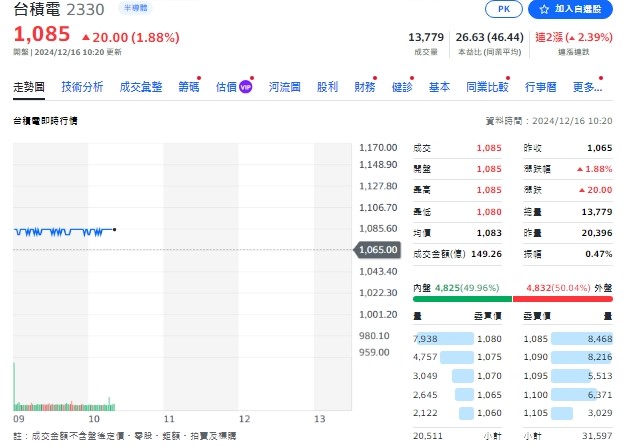The height and width of the screenshot is (447, 625).
Task: Click the ask subtotal 31,597
Action: pos(597,435)
